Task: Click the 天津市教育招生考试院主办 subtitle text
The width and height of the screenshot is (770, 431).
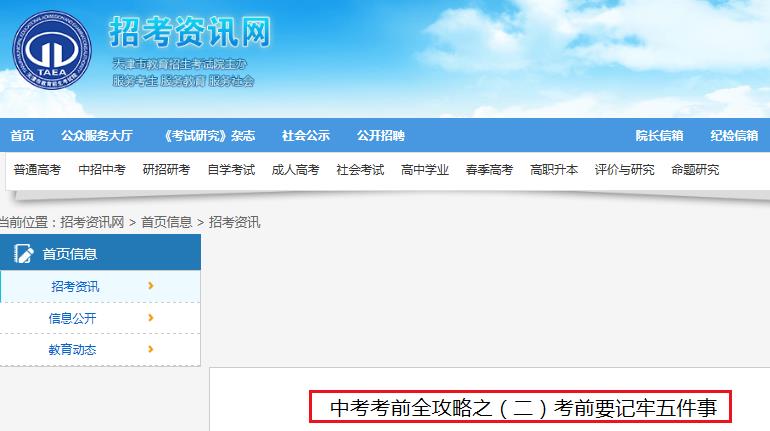Action: (x=180, y=64)
